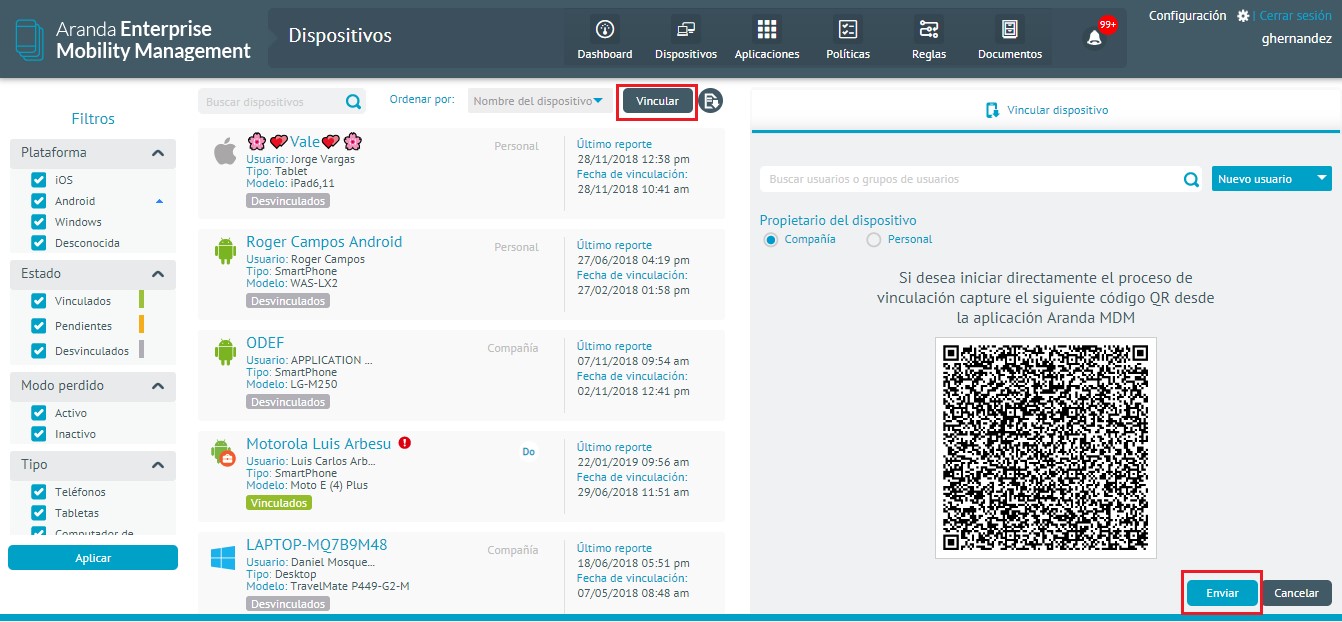Toggle the Tabletas type checkbox
This screenshot has width=1342, height=622.
click(39, 513)
